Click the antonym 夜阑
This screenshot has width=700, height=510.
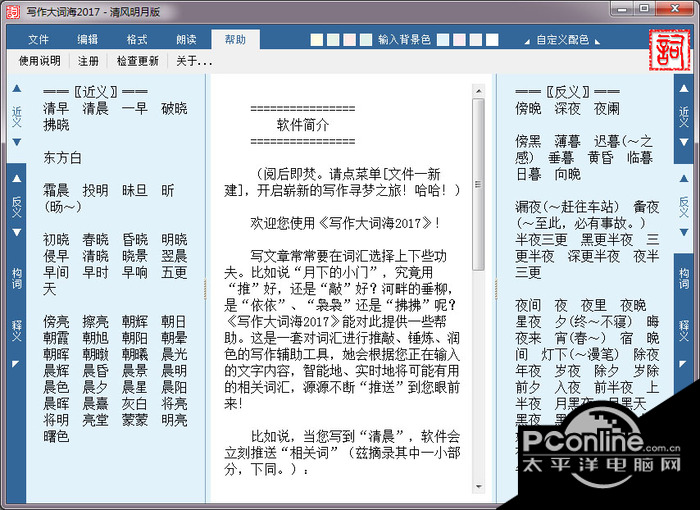coord(607,109)
